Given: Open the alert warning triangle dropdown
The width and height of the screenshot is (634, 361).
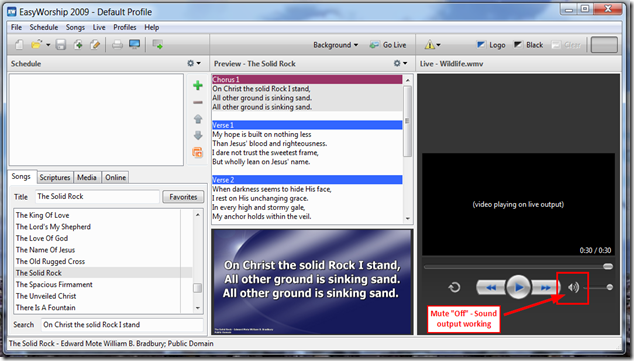Looking at the screenshot, I should pyautogui.click(x=432, y=45).
